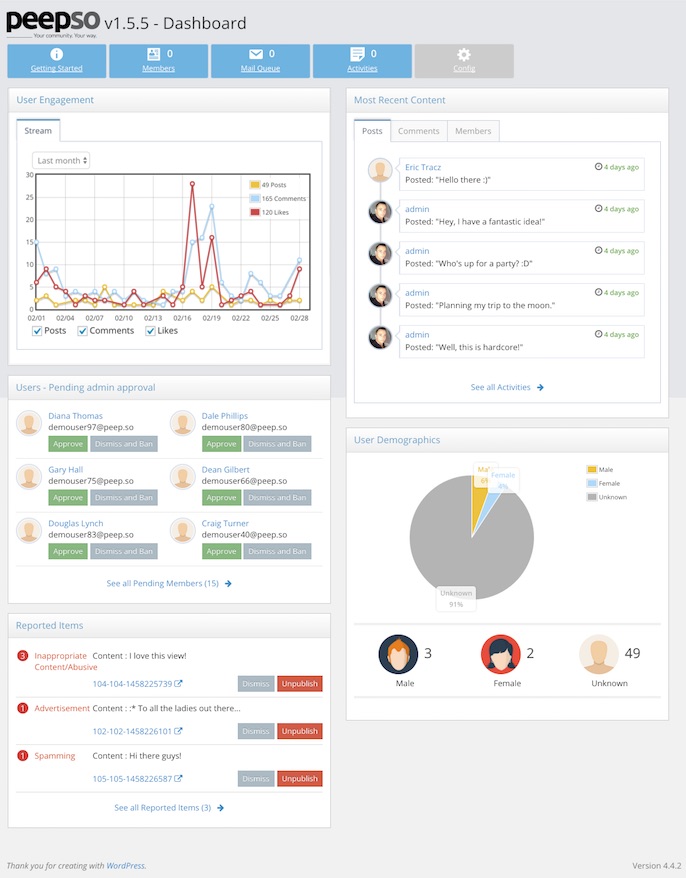Select the Stream tab in User Engagement

[x=38, y=131]
